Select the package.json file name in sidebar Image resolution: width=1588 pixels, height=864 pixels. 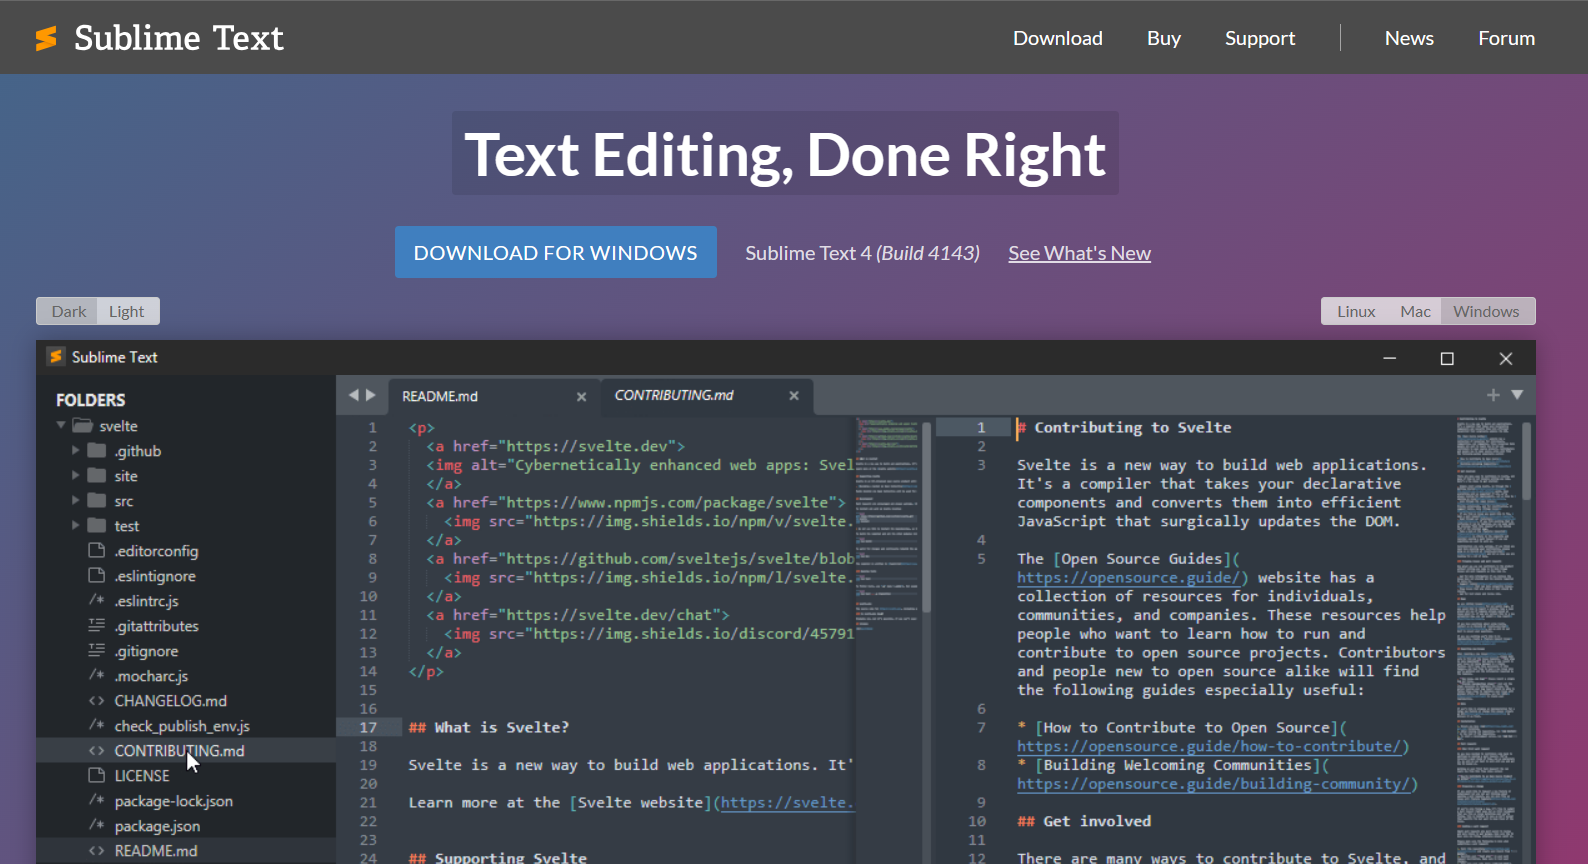tap(157, 826)
